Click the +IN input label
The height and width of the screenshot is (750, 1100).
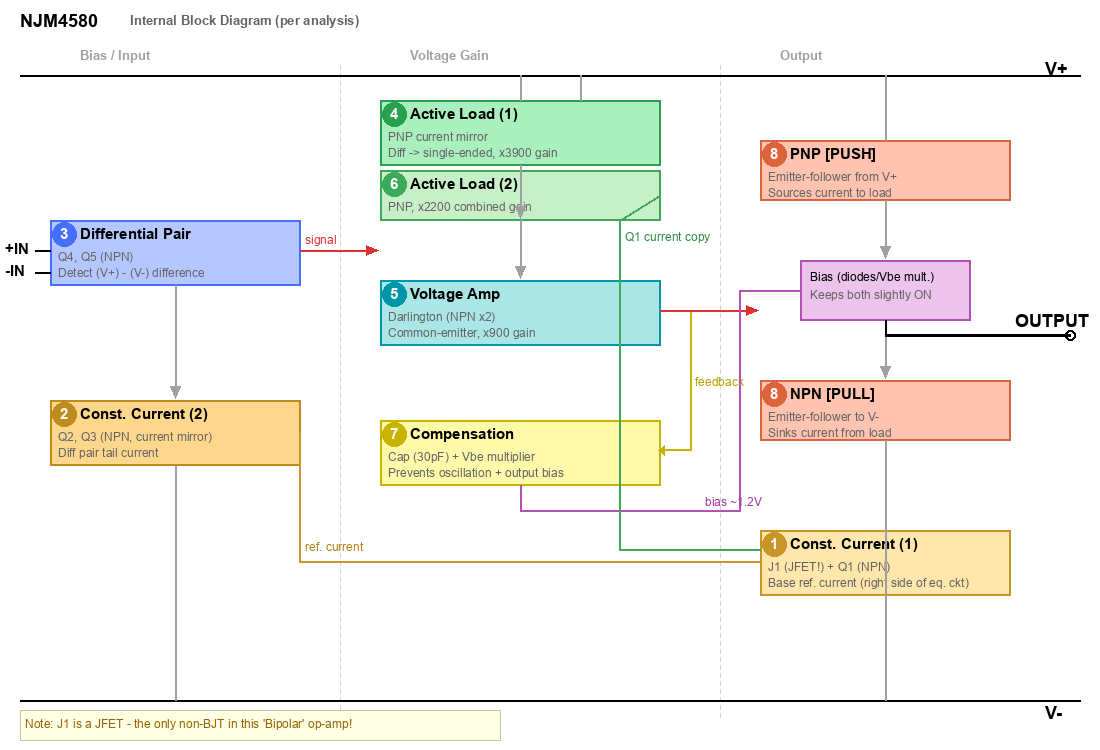(17, 249)
